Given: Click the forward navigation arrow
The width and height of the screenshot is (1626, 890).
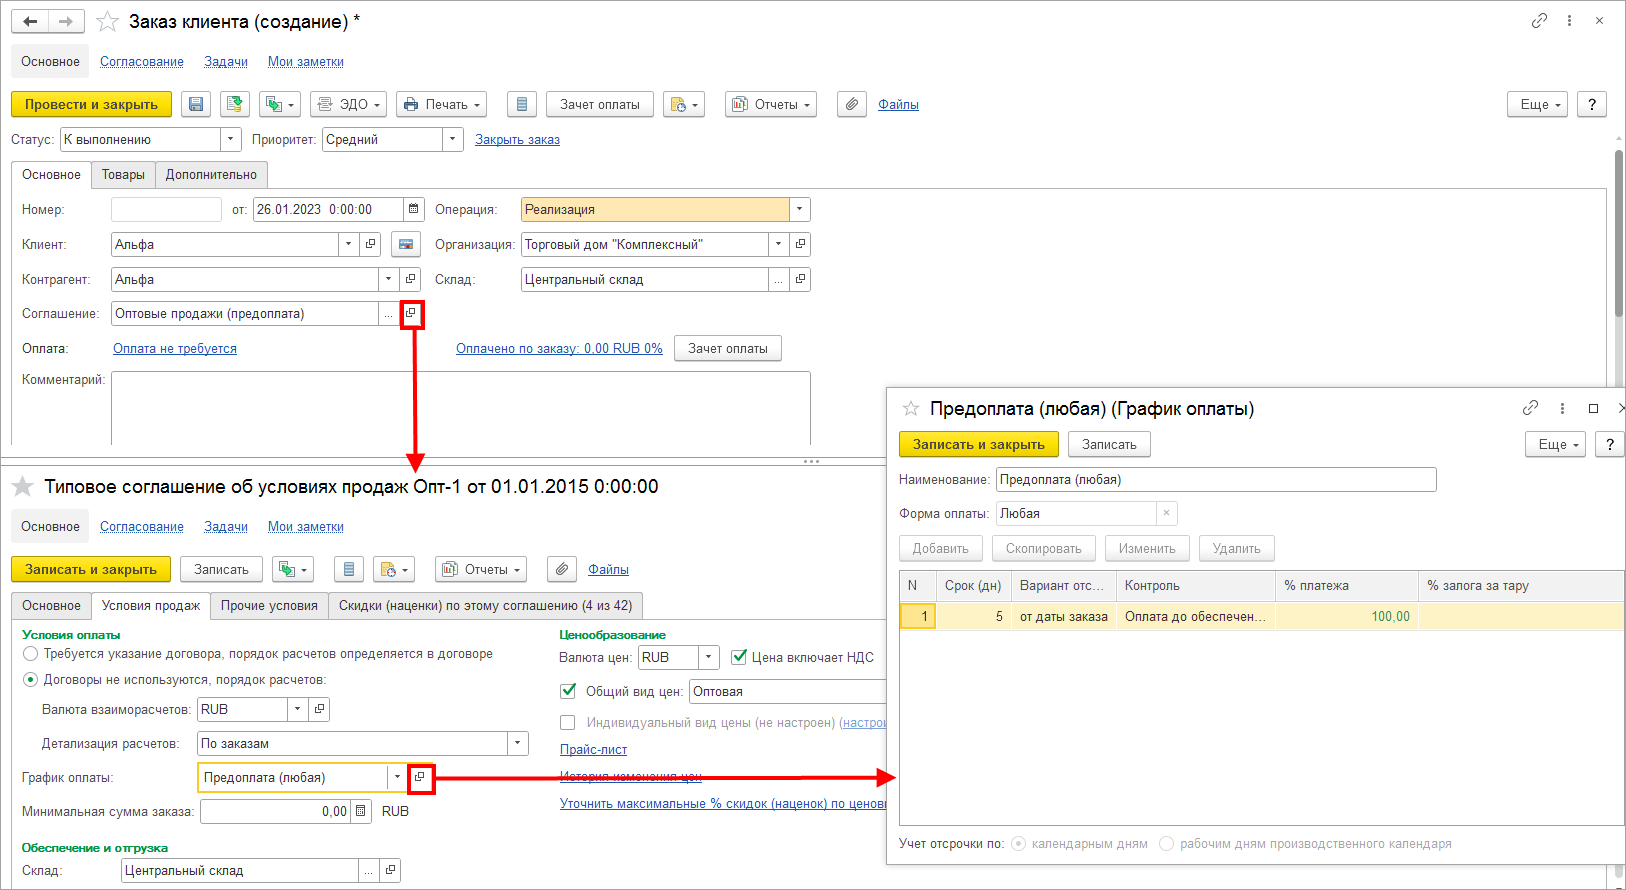Looking at the screenshot, I should coord(66,21).
